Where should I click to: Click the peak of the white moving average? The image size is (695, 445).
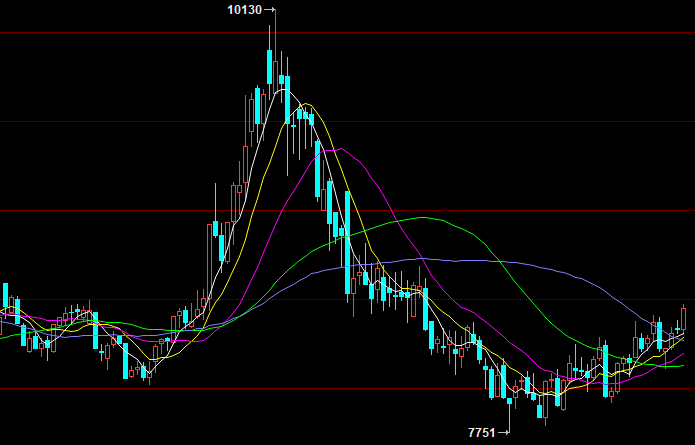pyautogui.click(x=285, y=91)
